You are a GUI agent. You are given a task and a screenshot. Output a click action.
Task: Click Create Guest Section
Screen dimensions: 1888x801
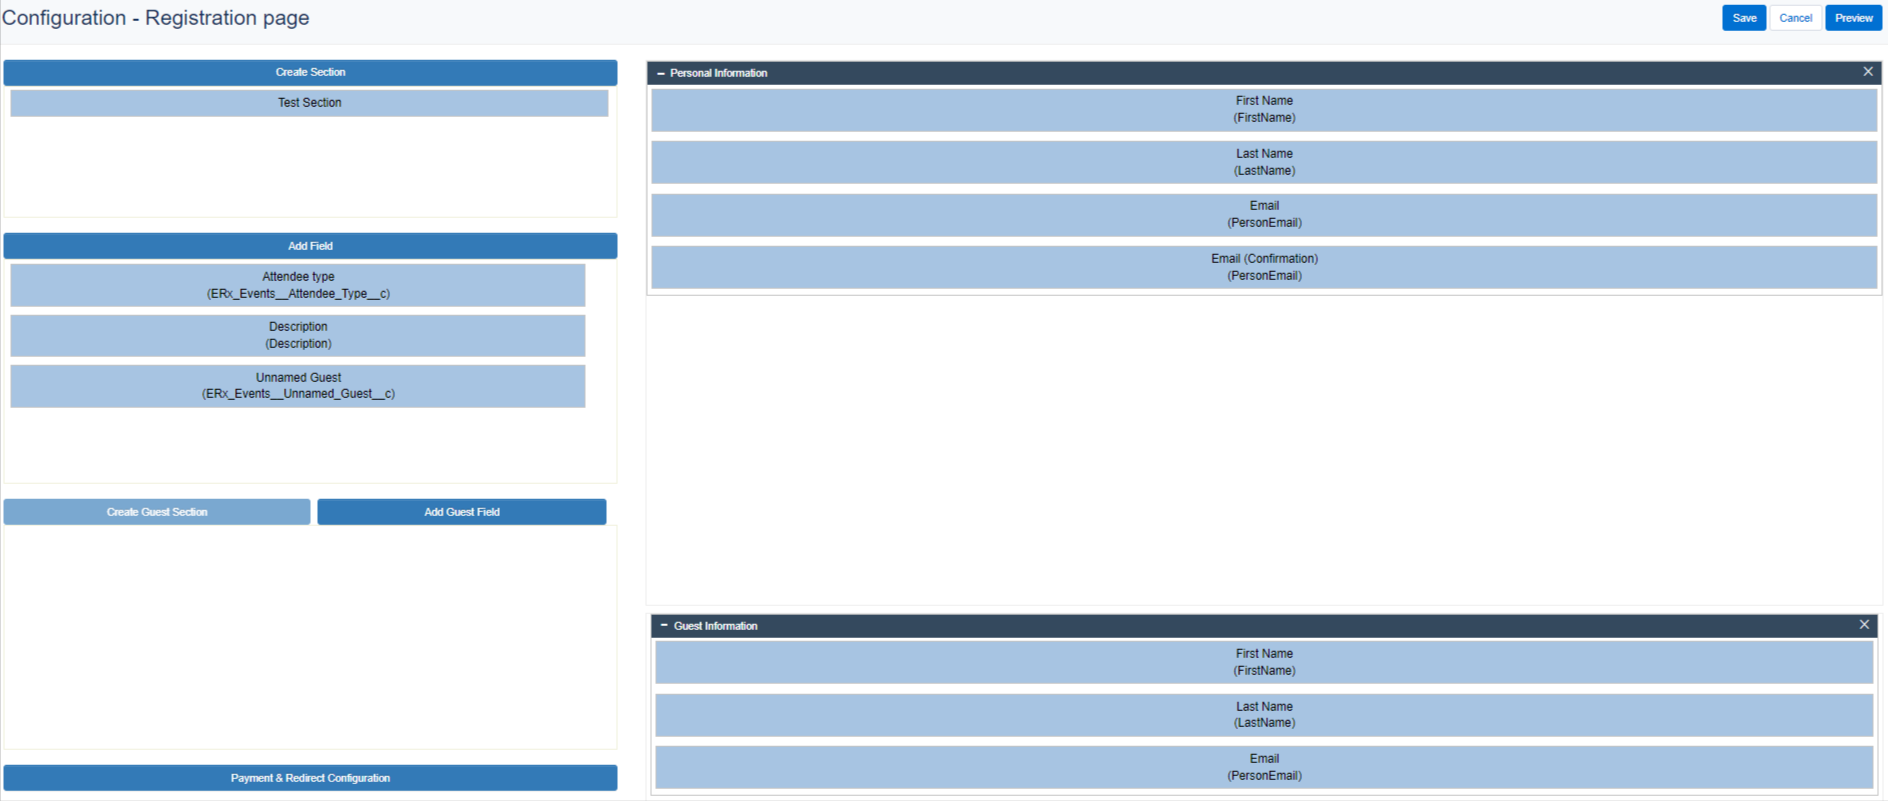157,512
